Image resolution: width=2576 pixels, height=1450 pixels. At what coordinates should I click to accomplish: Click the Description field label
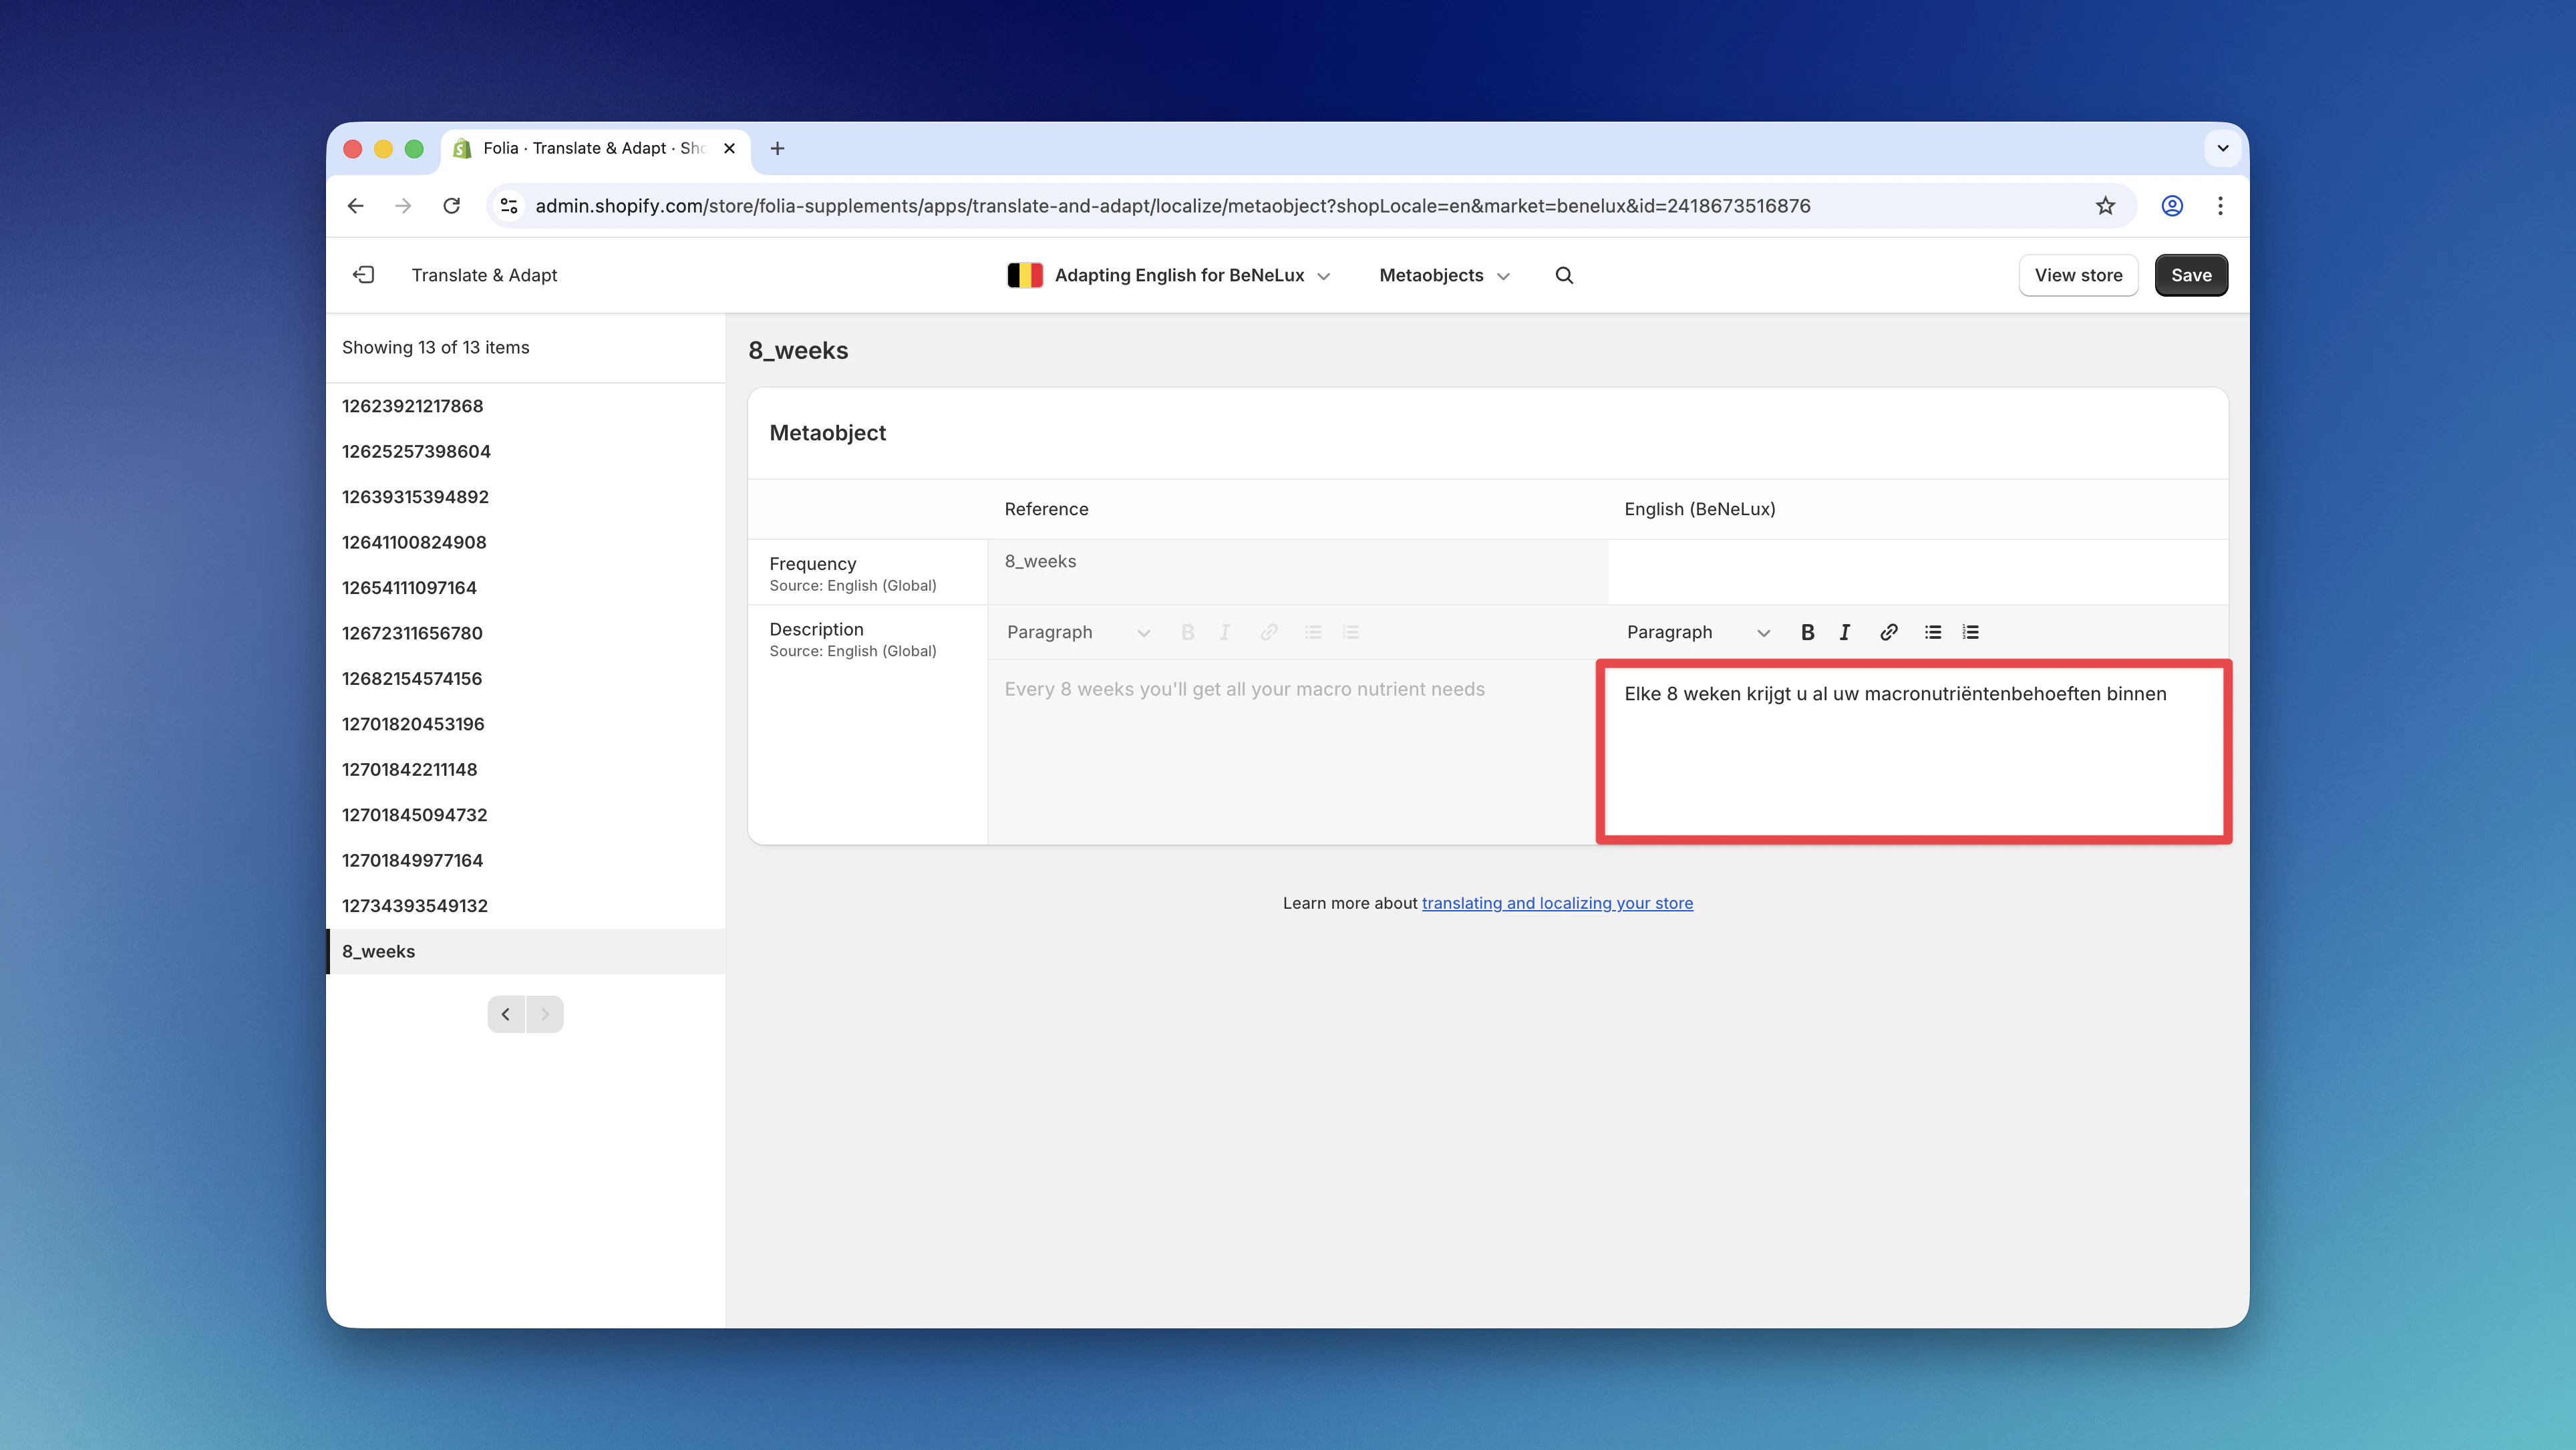coord(816,629)
